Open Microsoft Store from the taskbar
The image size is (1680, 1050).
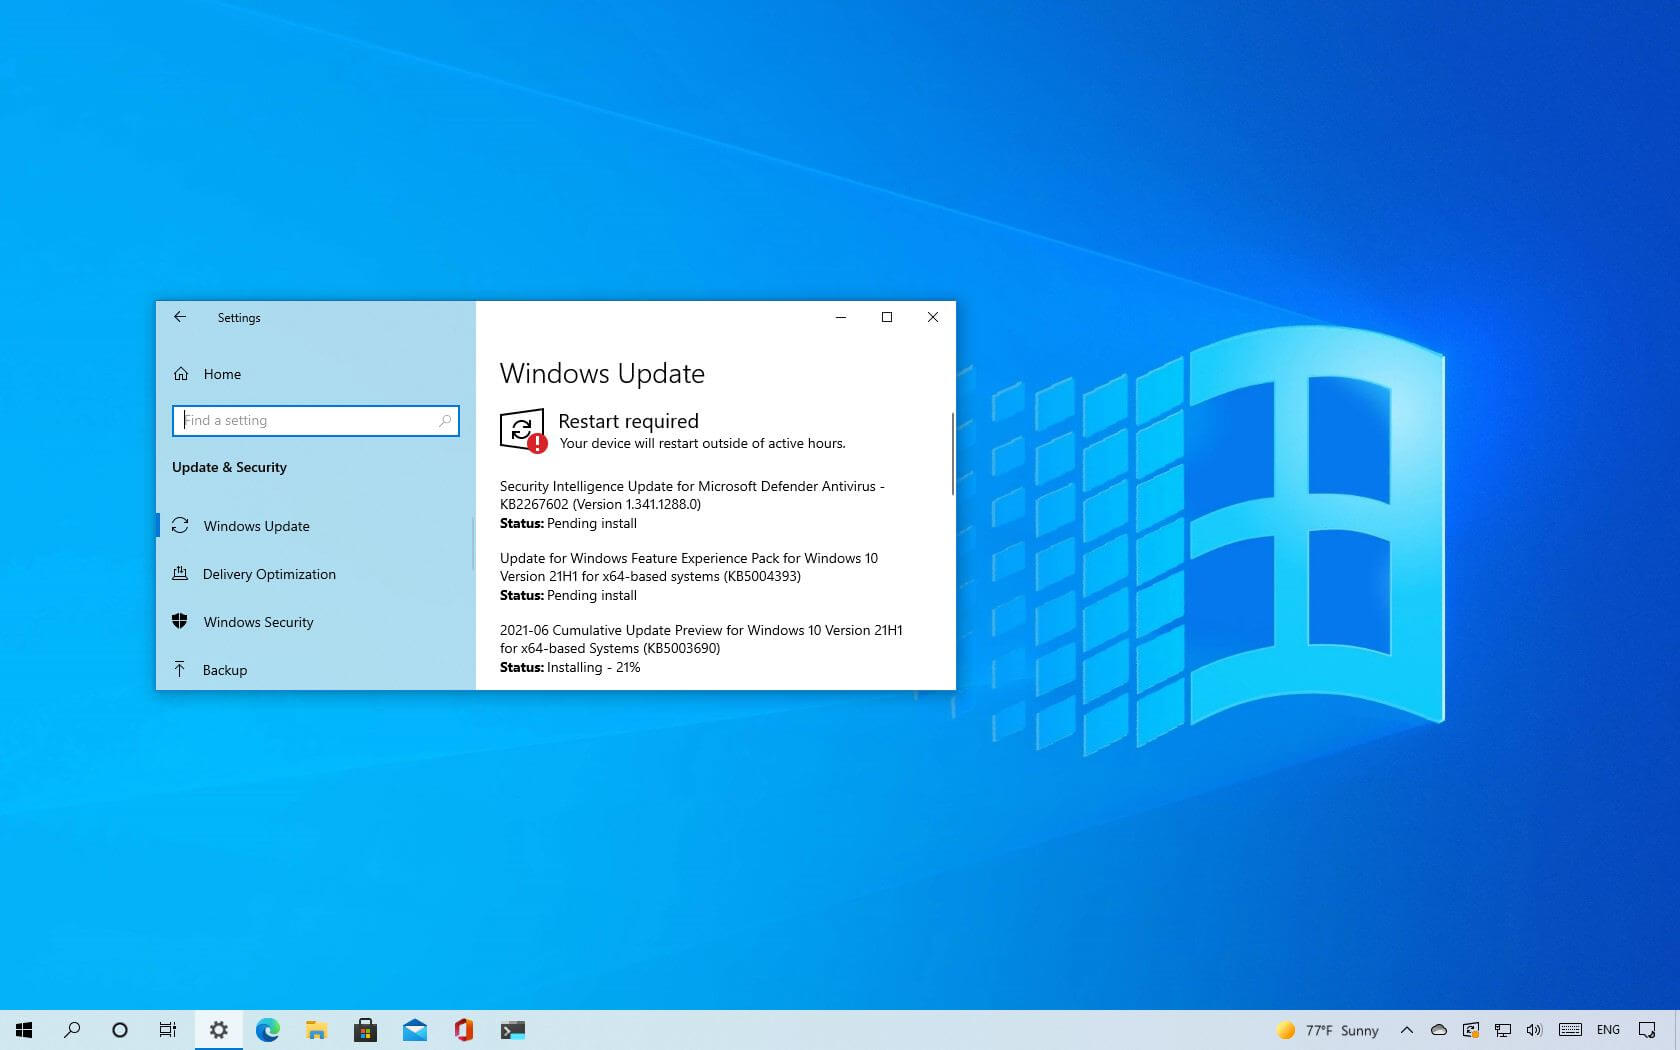(365, 1030)
